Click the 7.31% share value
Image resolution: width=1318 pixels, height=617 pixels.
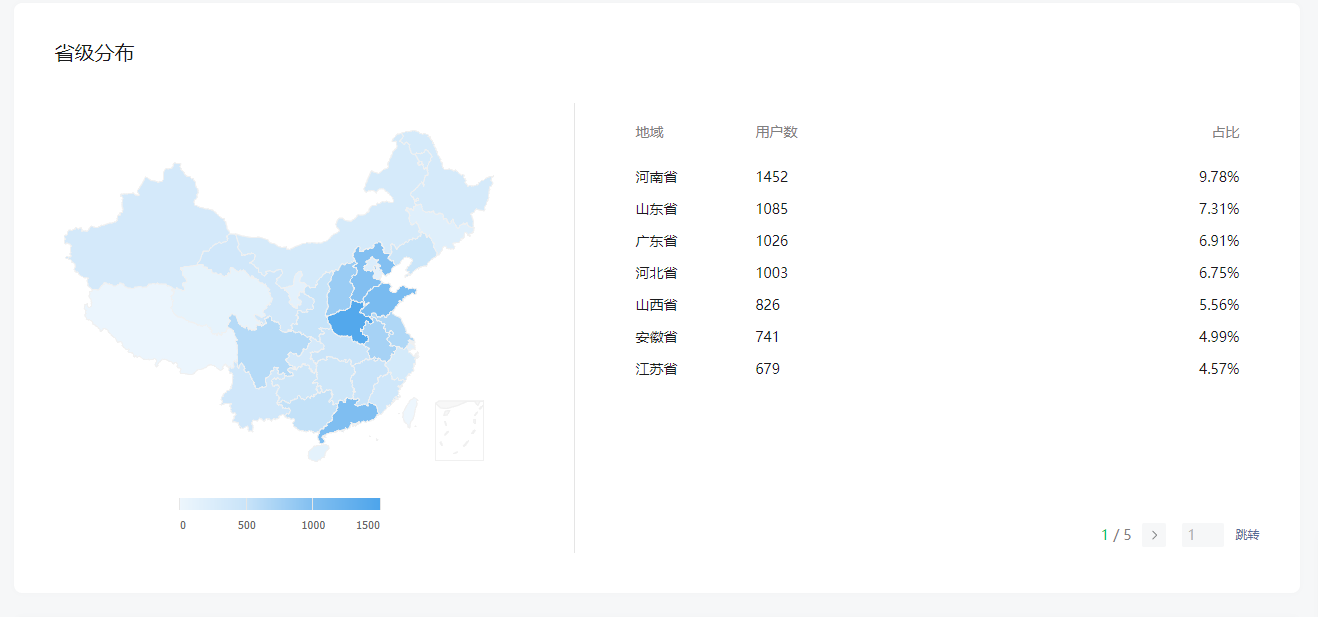(x=1219, y=209)
